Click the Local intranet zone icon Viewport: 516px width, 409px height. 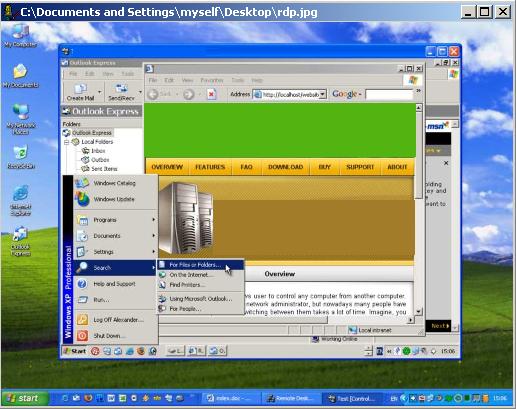tap(353, 330)
